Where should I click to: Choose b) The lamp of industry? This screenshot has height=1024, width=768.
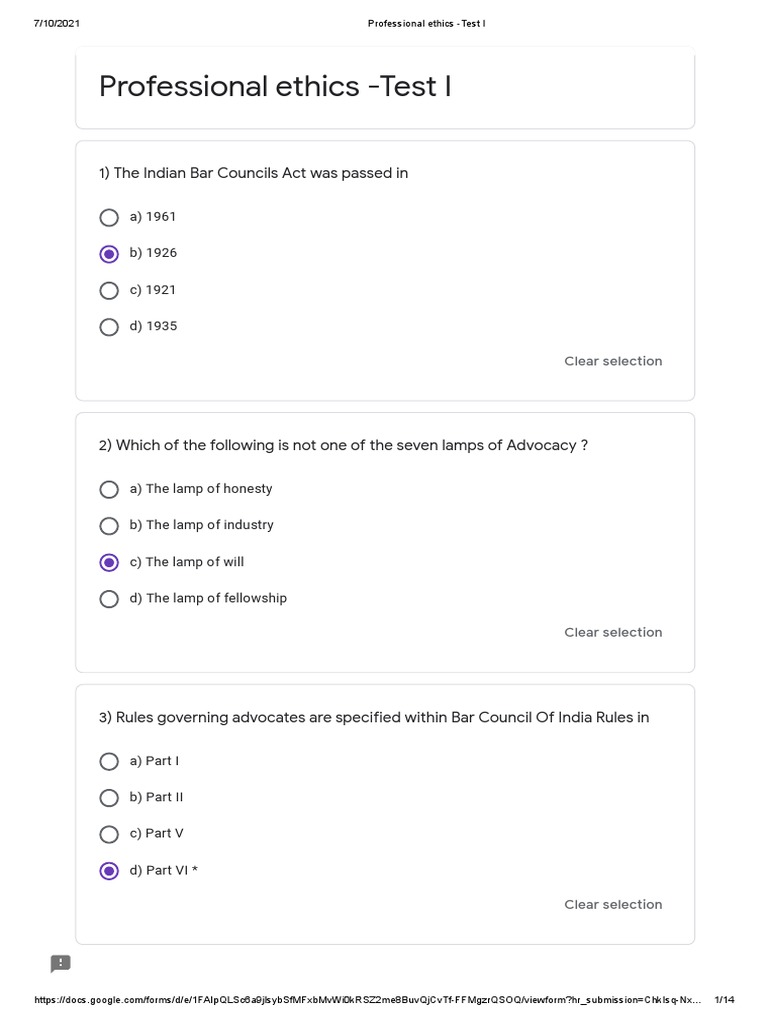click(x=110, y=525)
